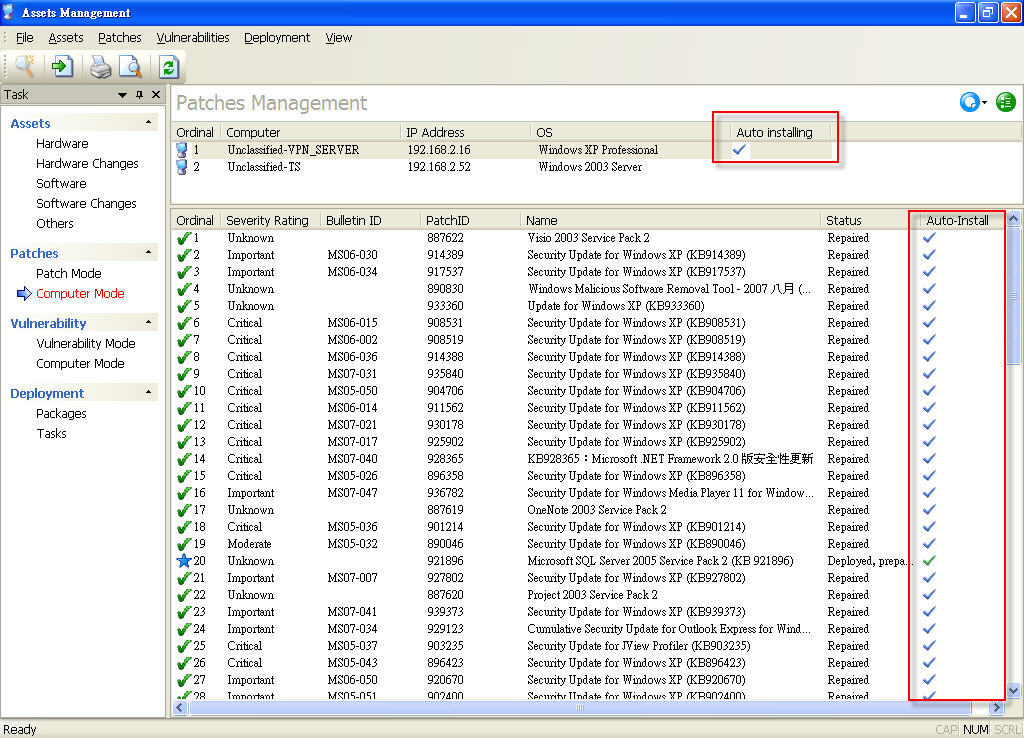Image resolution: width=1024 pixels, height=738 pixels.
Task: Collapse the Deployment task group
Action: [148, 392]
